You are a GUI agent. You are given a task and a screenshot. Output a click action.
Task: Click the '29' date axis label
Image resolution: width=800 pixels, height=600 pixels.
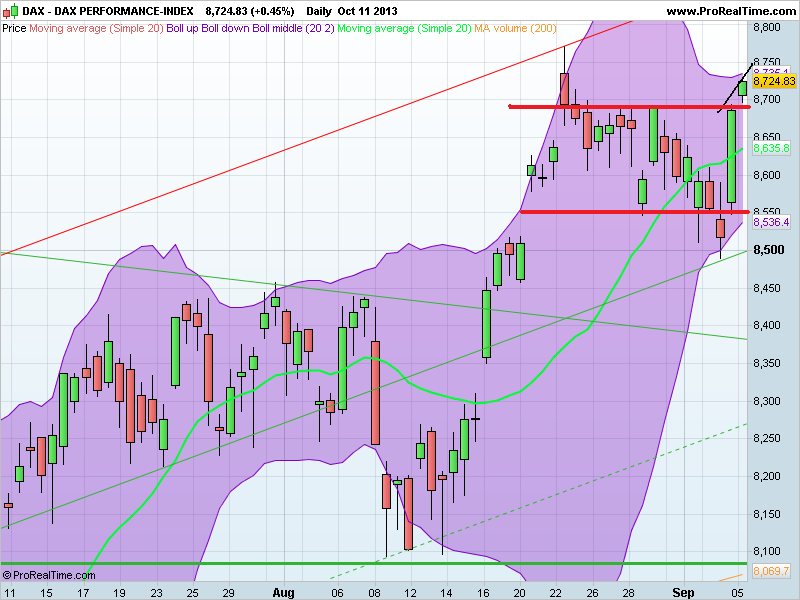(229, 593)
